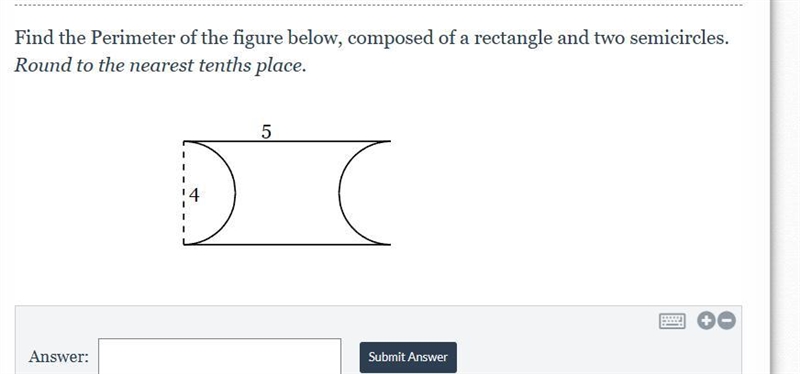This screenshot has height=374, width=800.
Task: Click inside the Answer input box
Action: click(219, 356)
